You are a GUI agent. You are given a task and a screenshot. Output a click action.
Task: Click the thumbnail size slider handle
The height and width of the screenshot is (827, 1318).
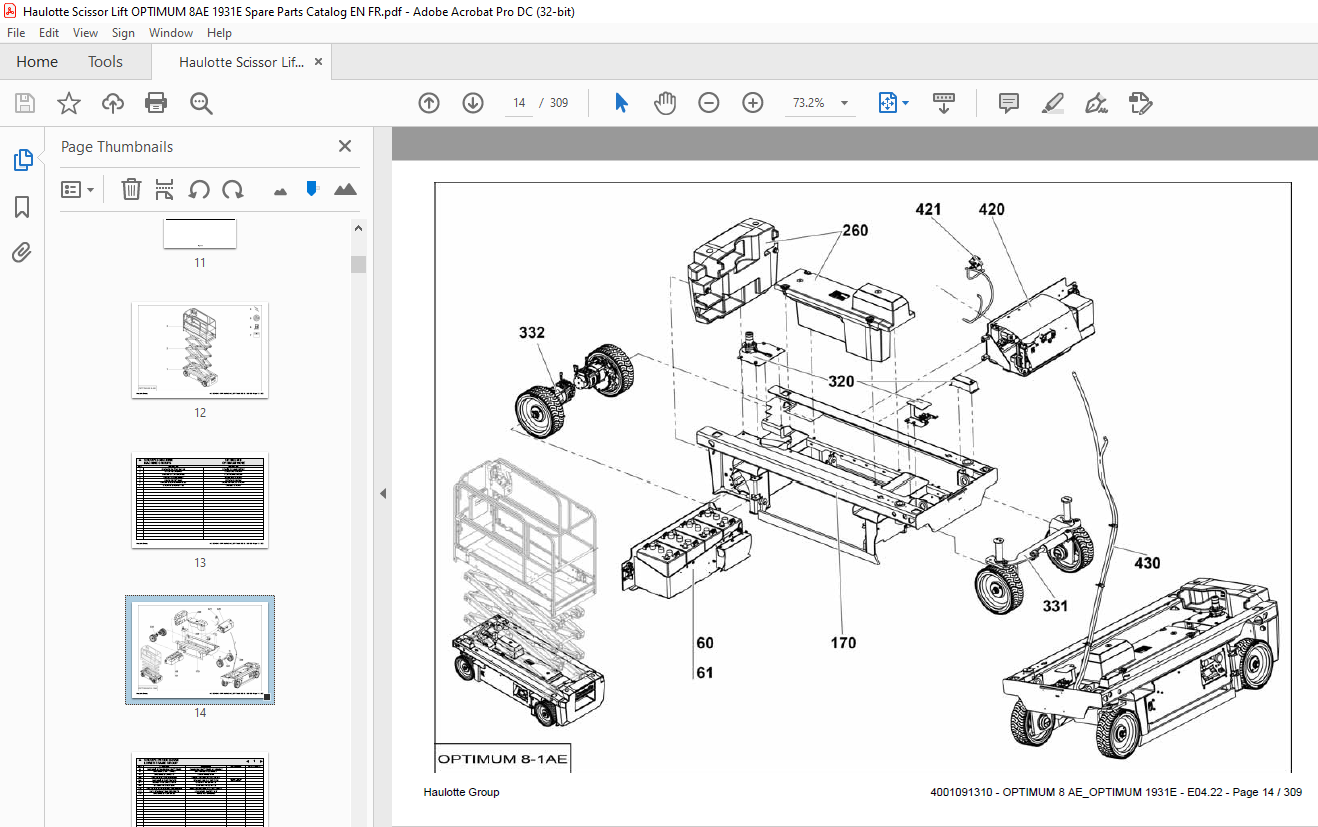pos(312,188)
